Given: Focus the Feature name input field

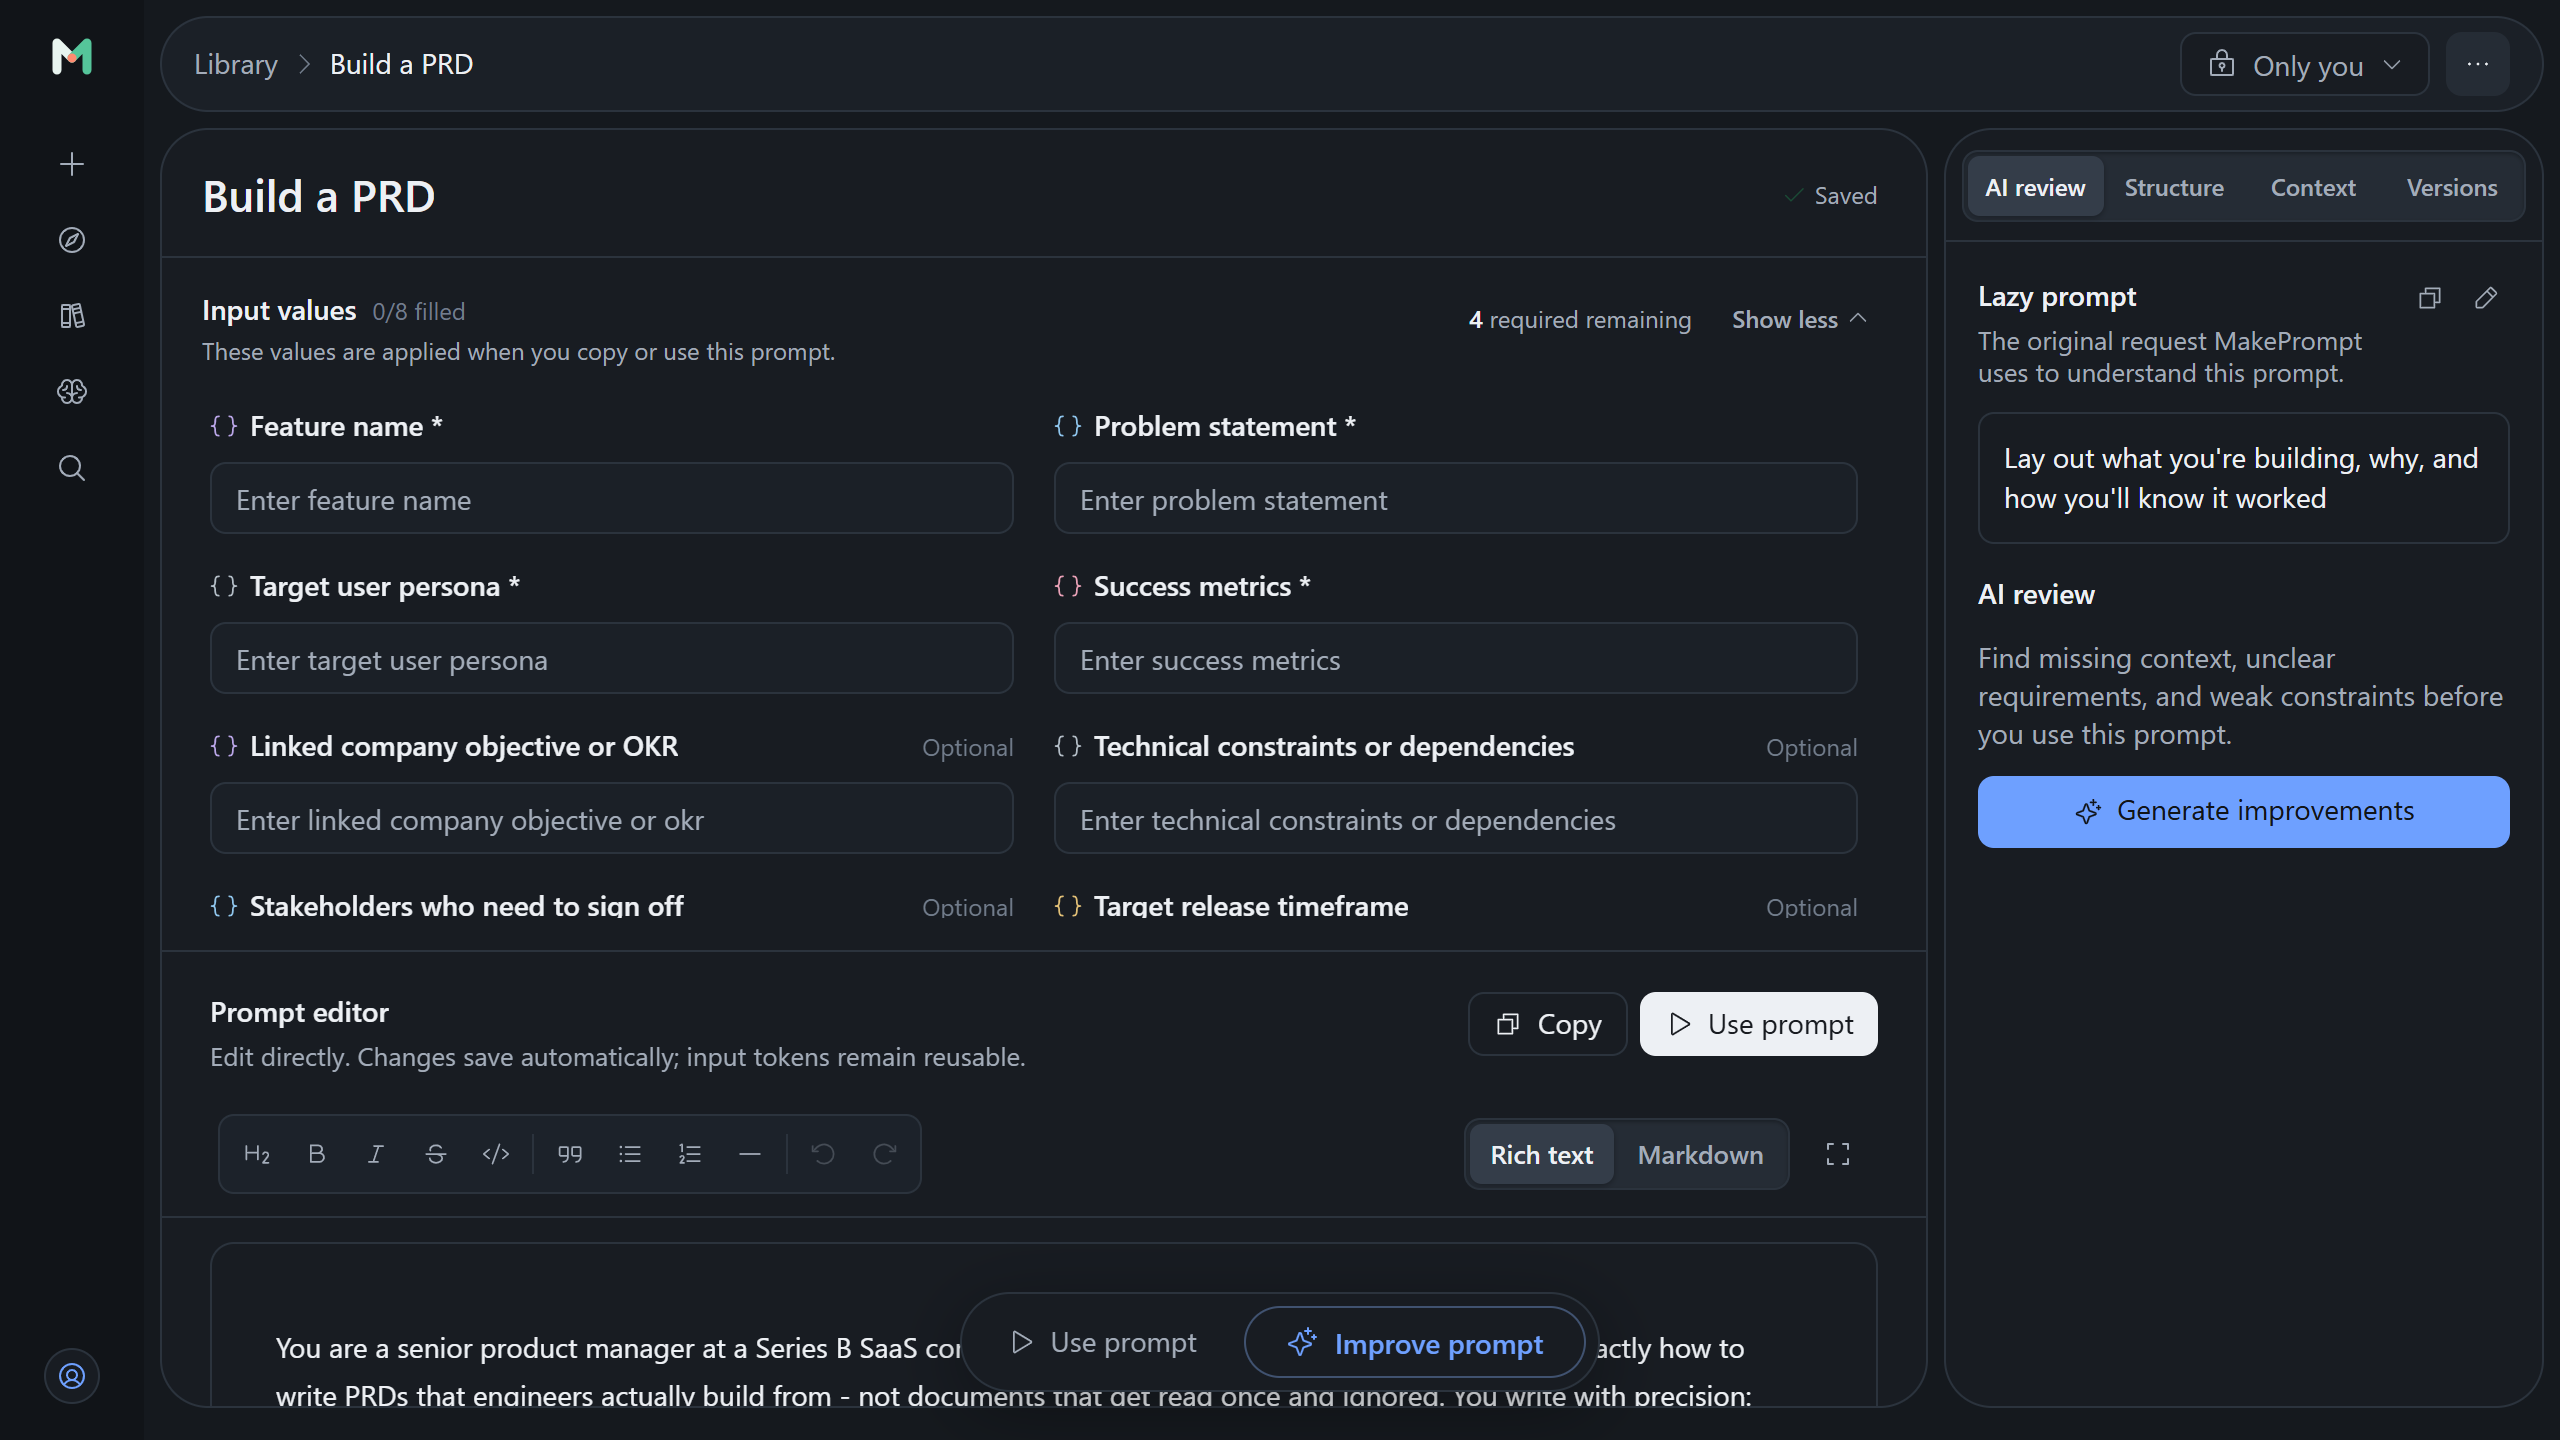Looking at the screenshot, I should click(612, 499).
